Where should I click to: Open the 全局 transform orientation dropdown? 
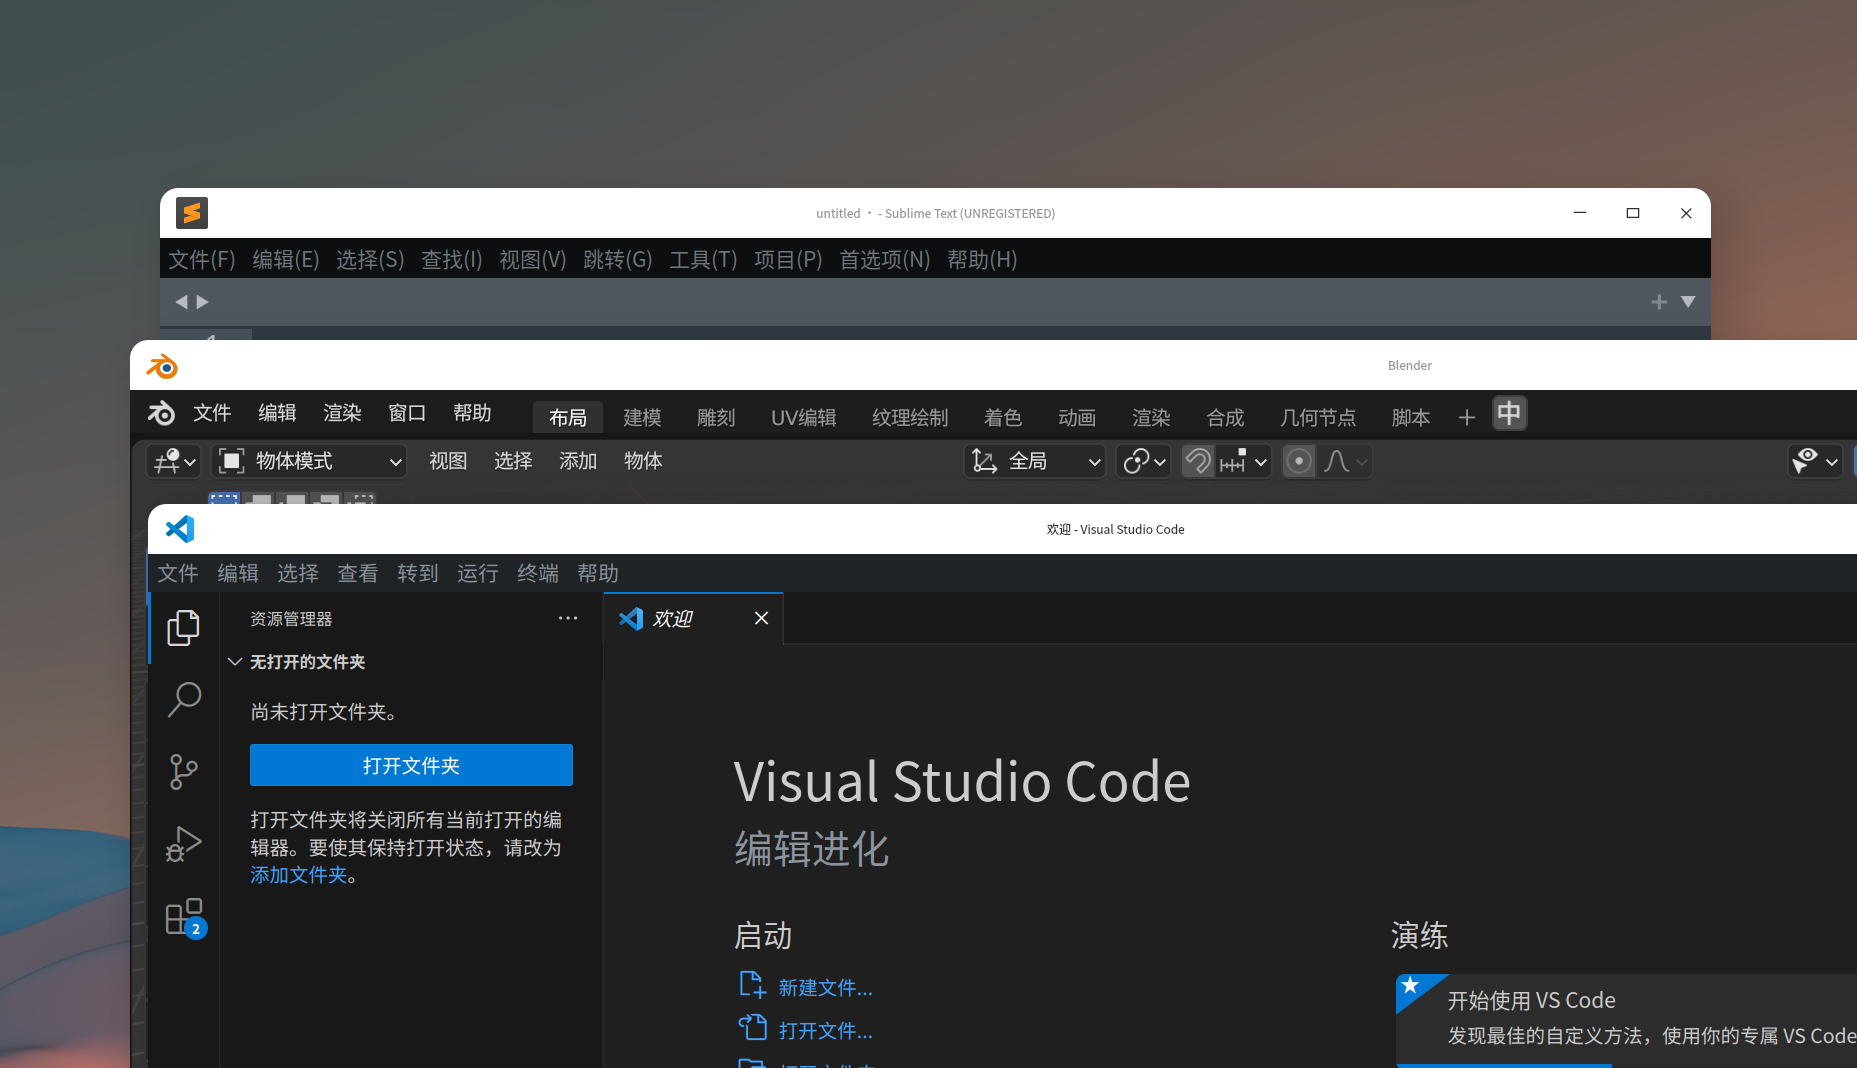(x=1036, y=461)
